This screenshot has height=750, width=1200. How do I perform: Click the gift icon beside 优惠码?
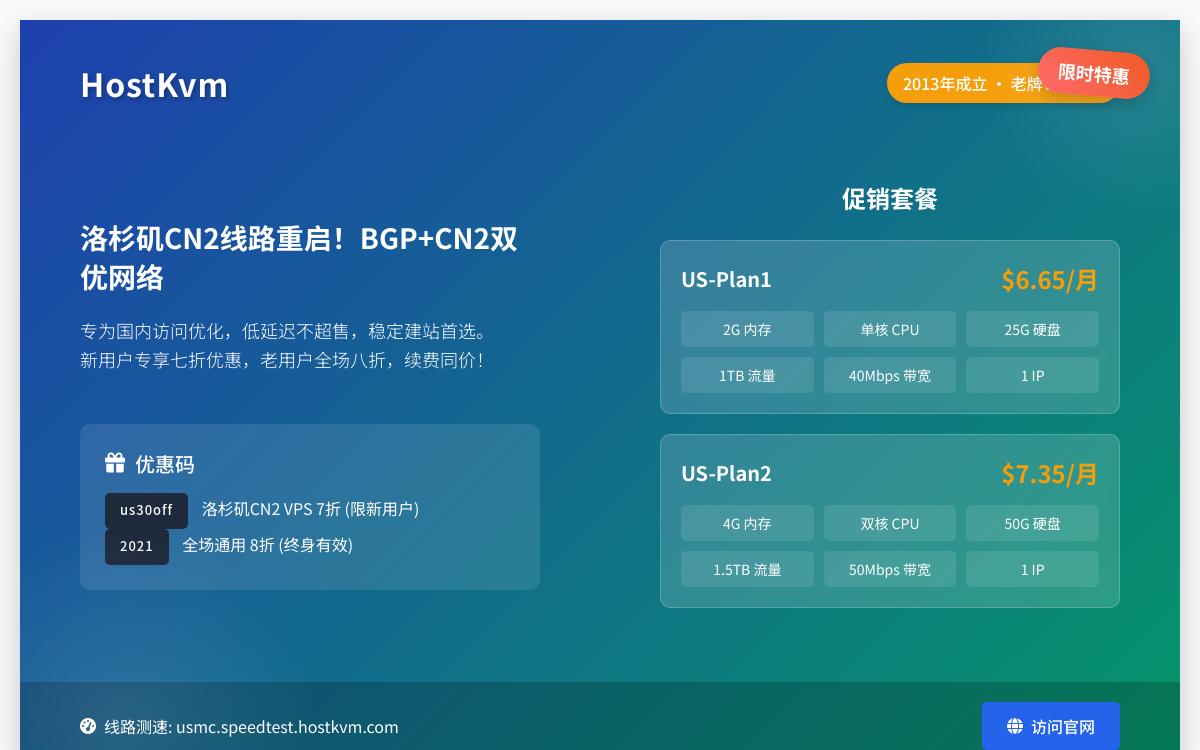(x=115, y=463)
